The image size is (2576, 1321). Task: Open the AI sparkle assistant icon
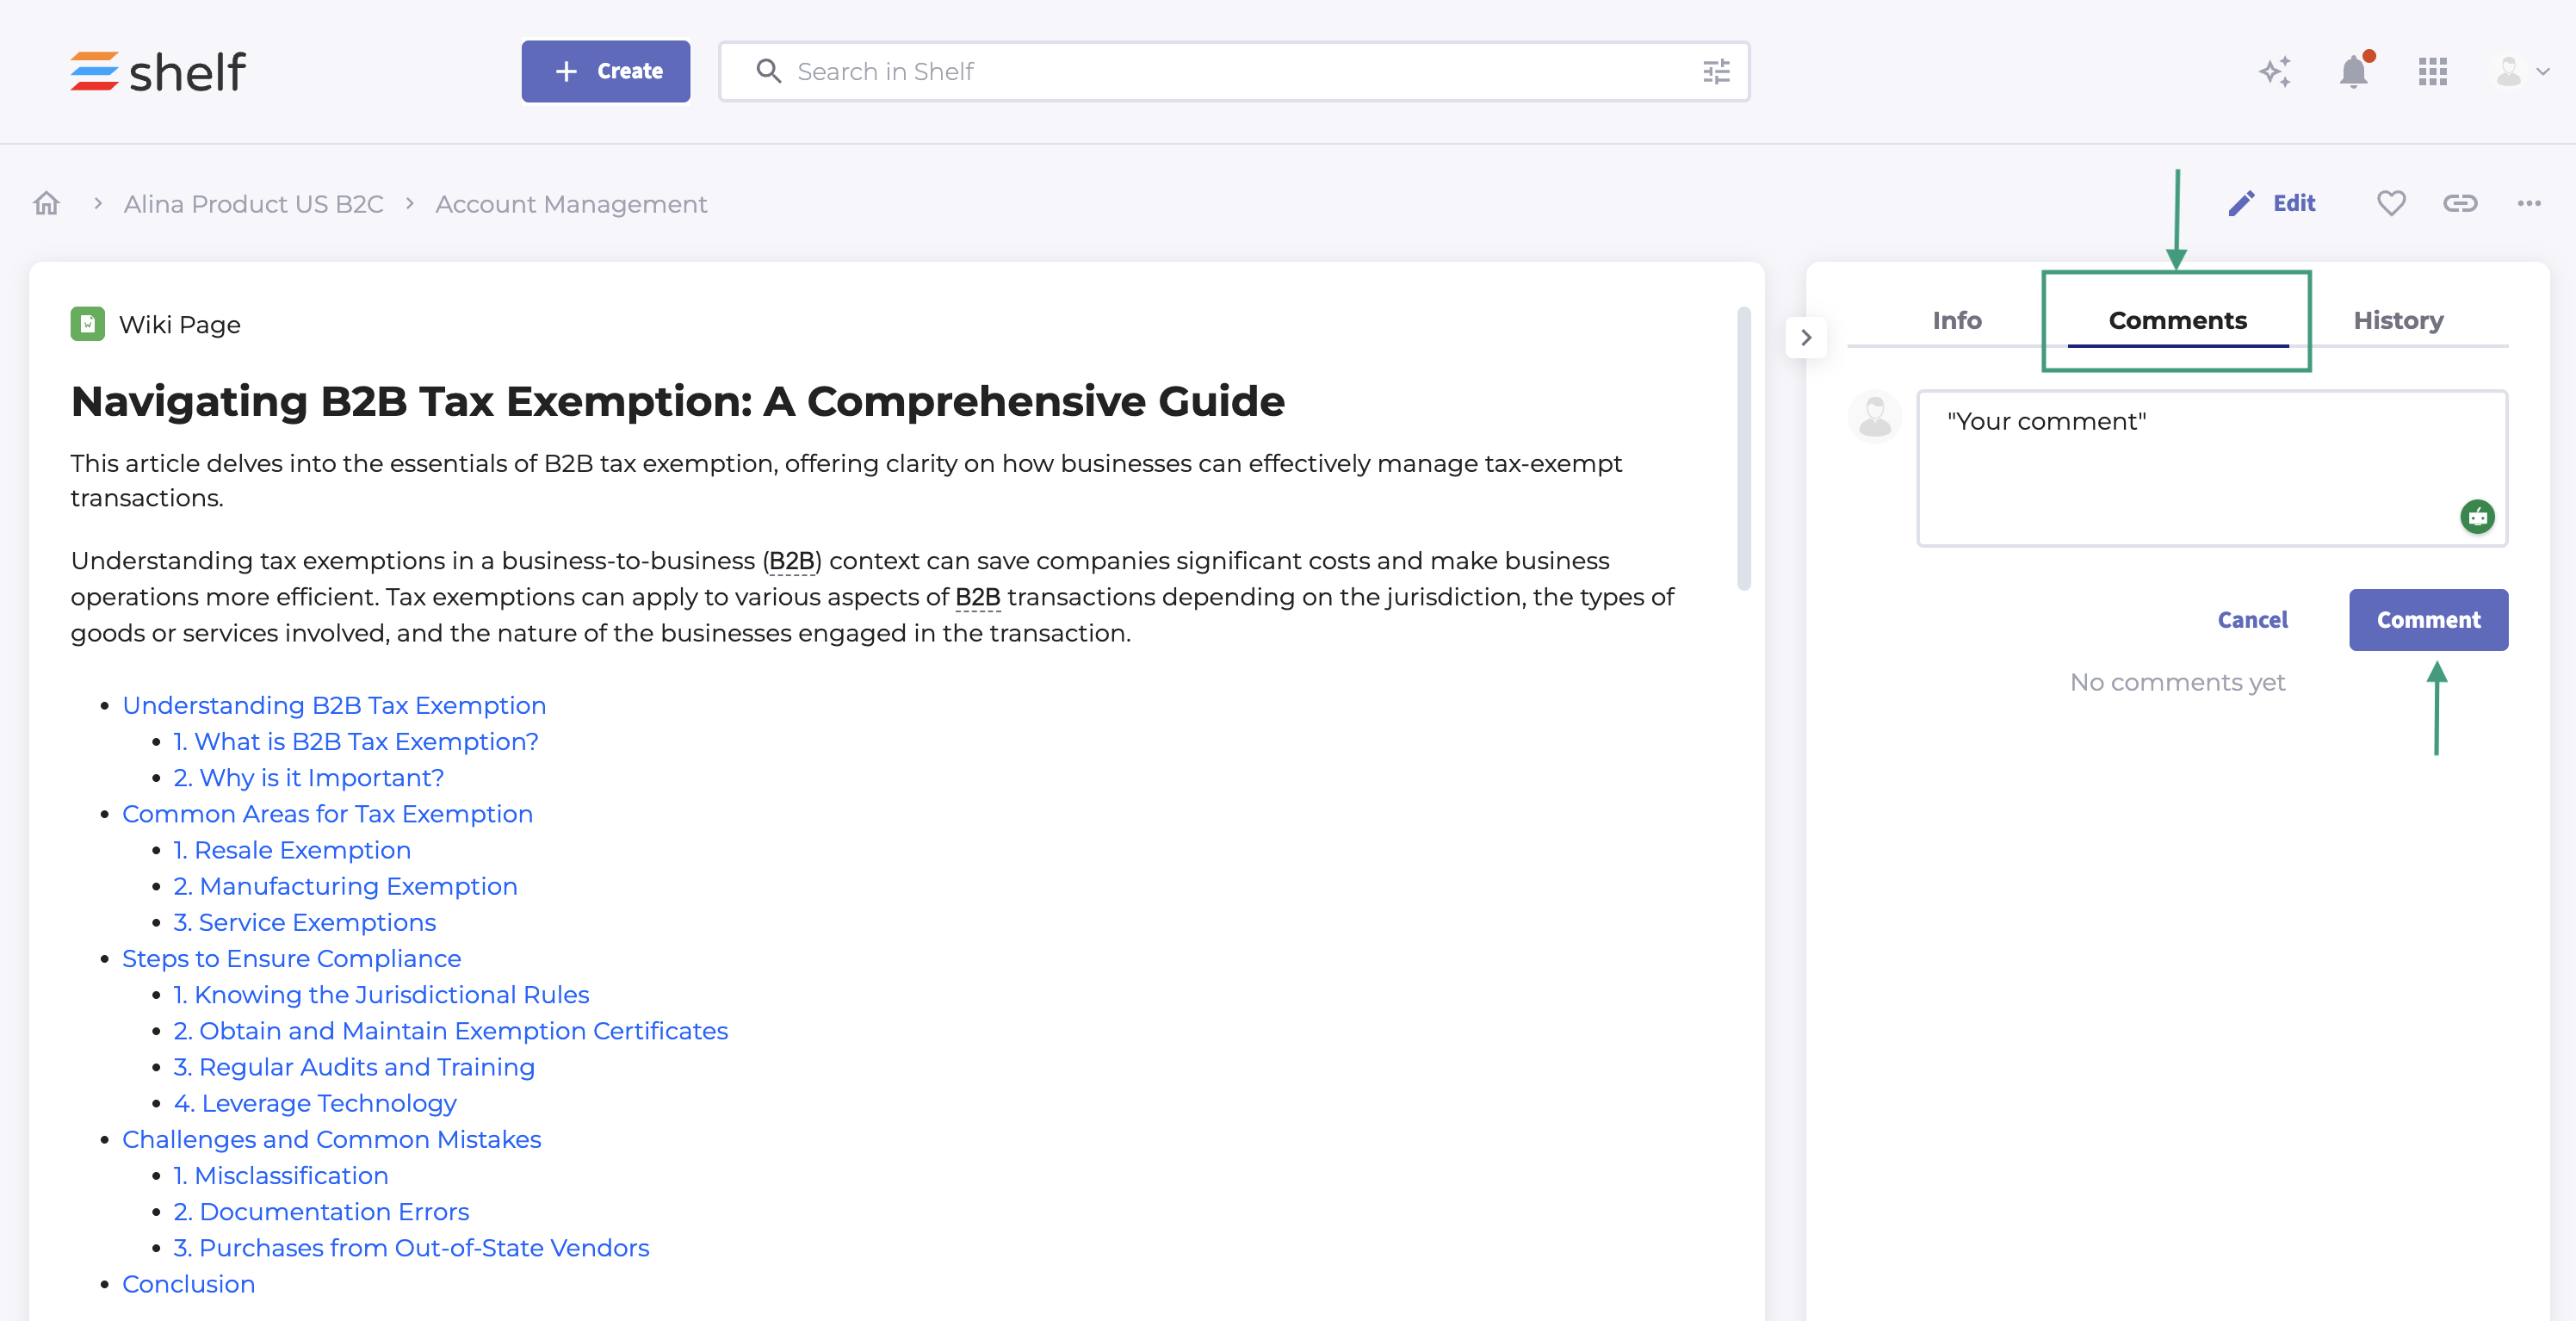(x=2275, y=71)
